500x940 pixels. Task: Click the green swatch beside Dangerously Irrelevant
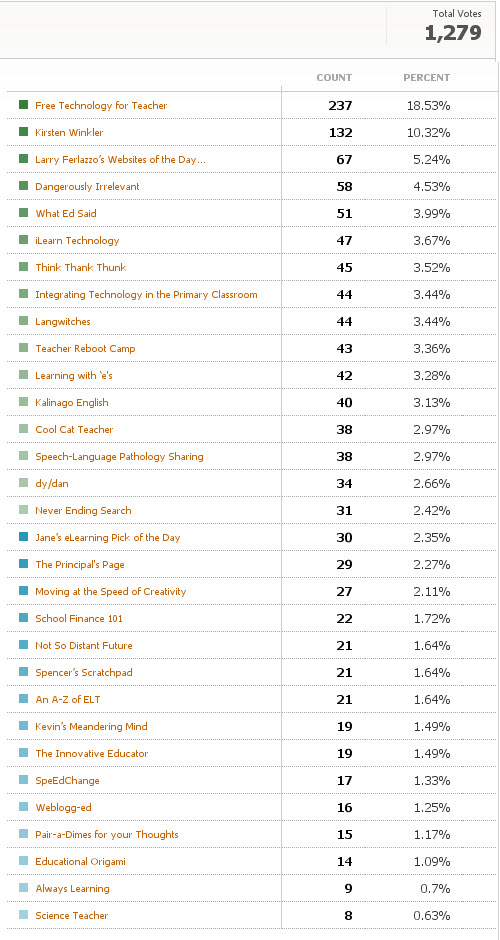point(23,186)
